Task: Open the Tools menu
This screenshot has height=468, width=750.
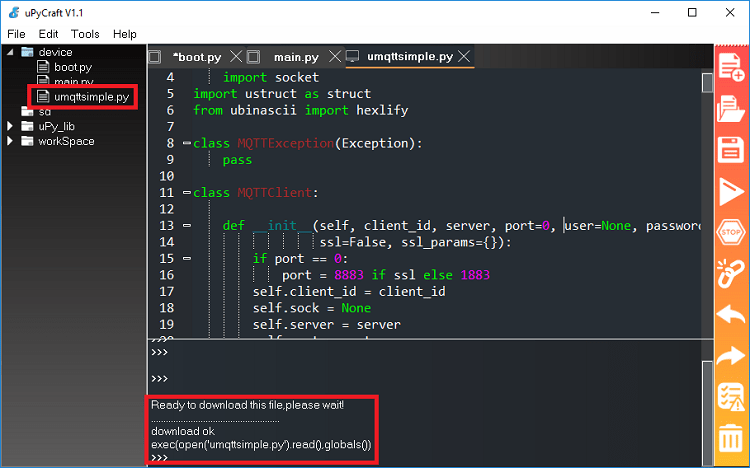Action: coord(85,34)
